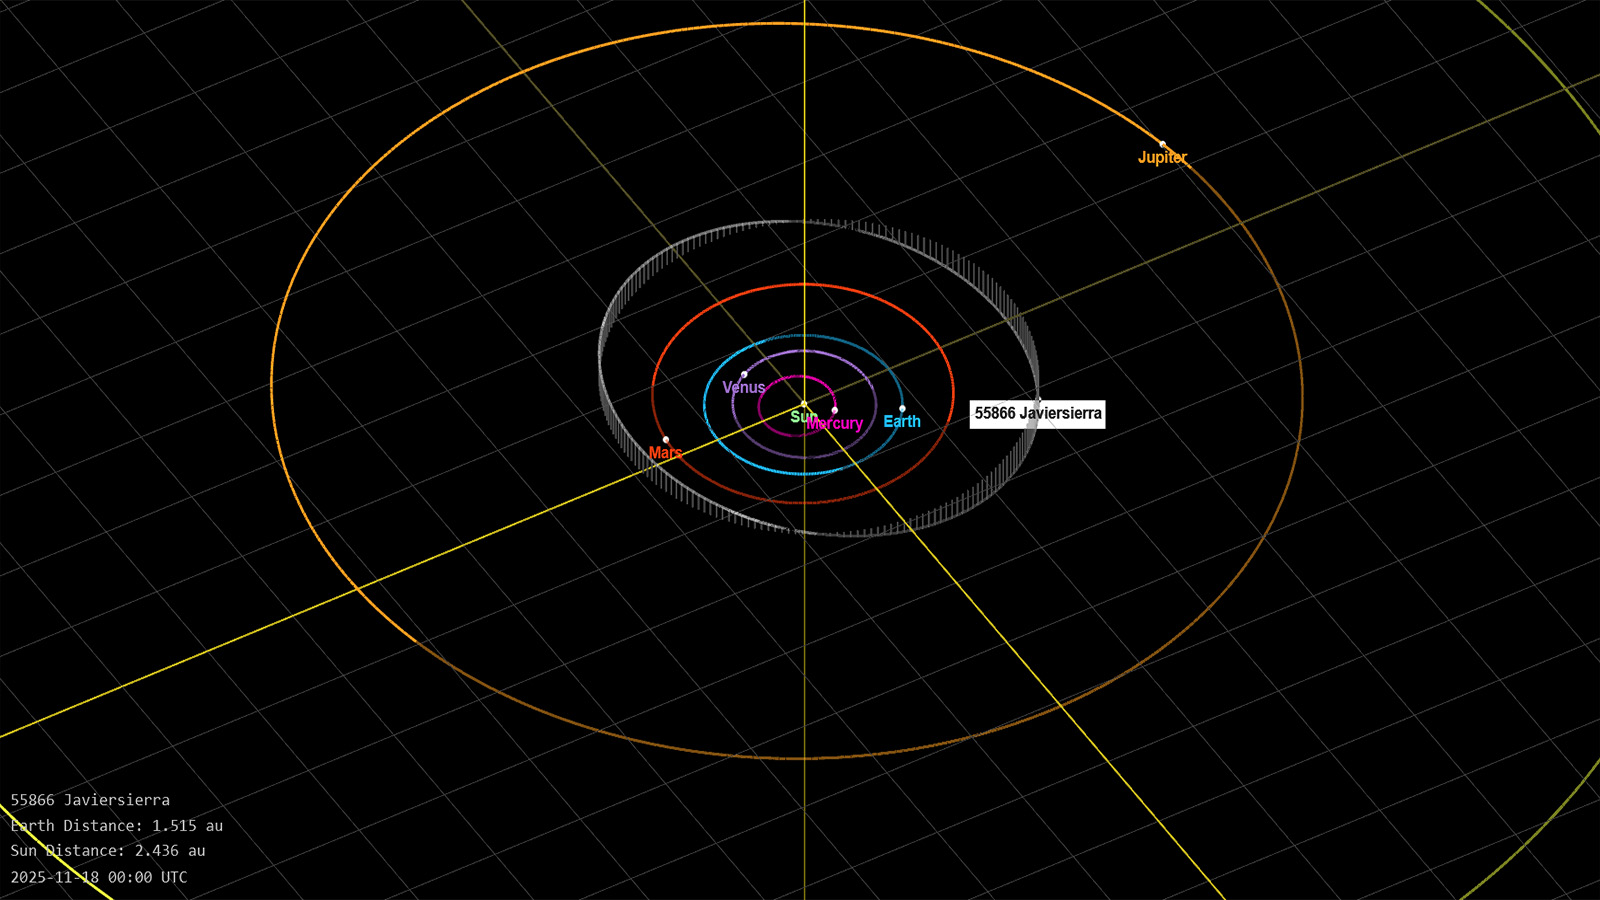This screenshot has height=900, width=1600.
Task: Select the blue Earth text label
Action: [902, 422]
